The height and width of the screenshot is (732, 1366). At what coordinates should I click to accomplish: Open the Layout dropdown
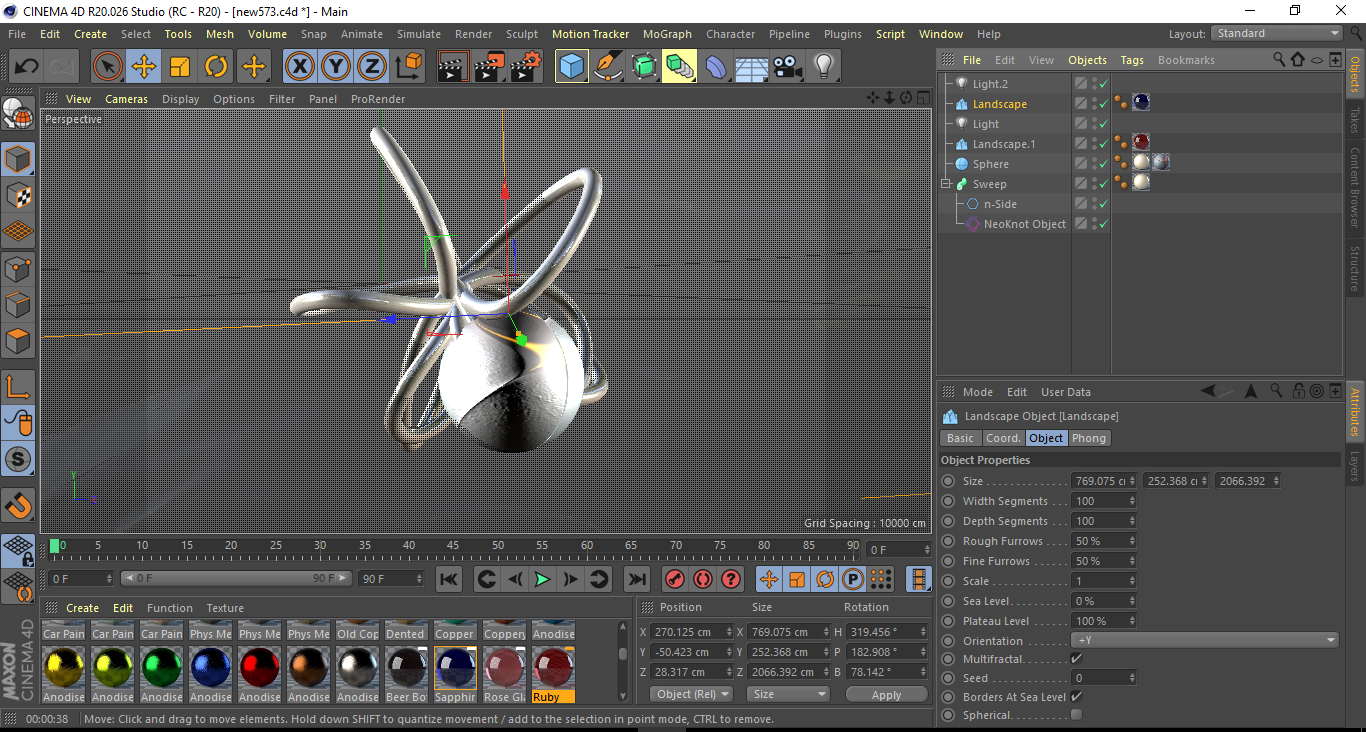click(x=1276, y=34)
